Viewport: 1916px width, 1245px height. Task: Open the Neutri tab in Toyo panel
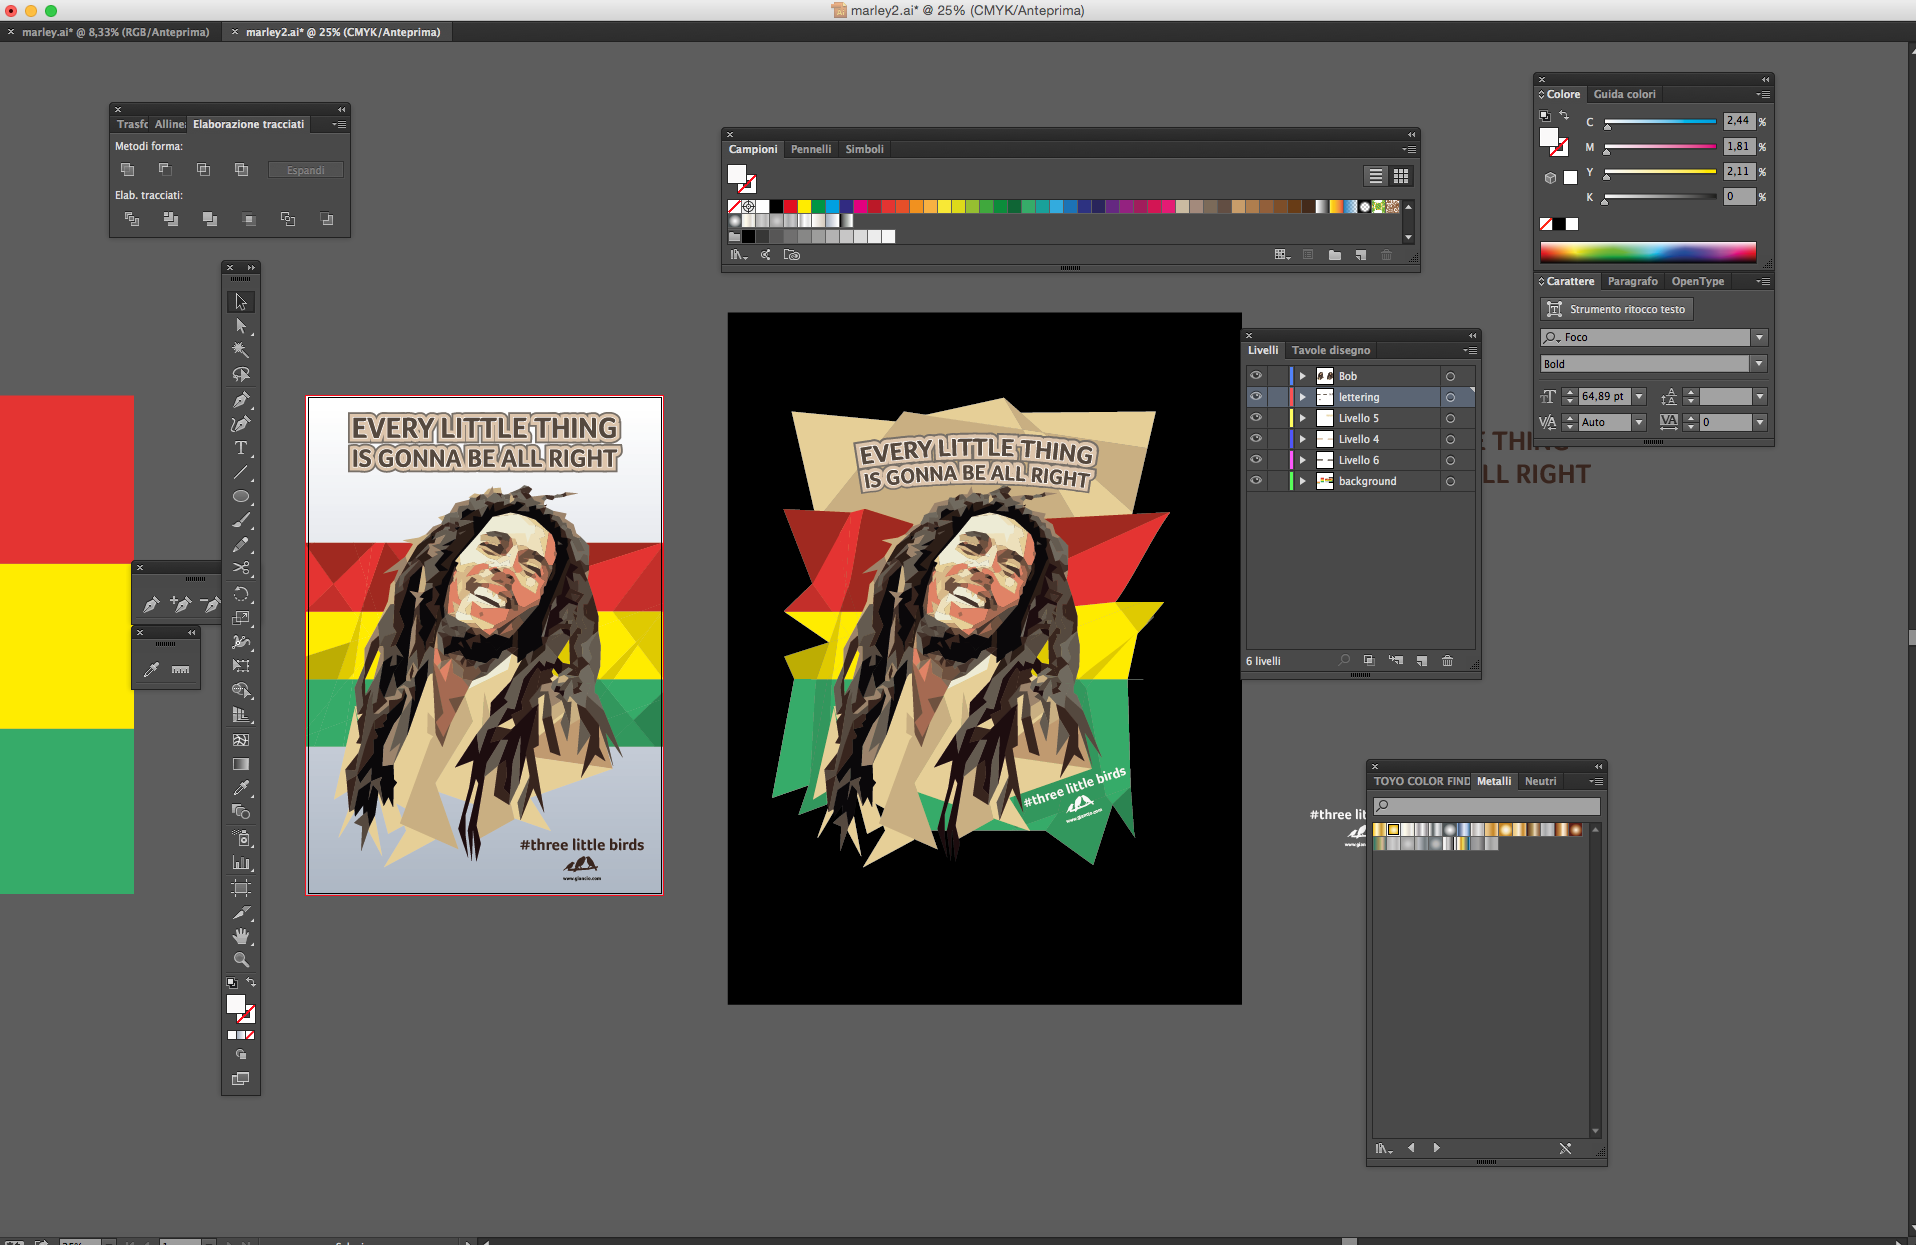[1540, 781]
